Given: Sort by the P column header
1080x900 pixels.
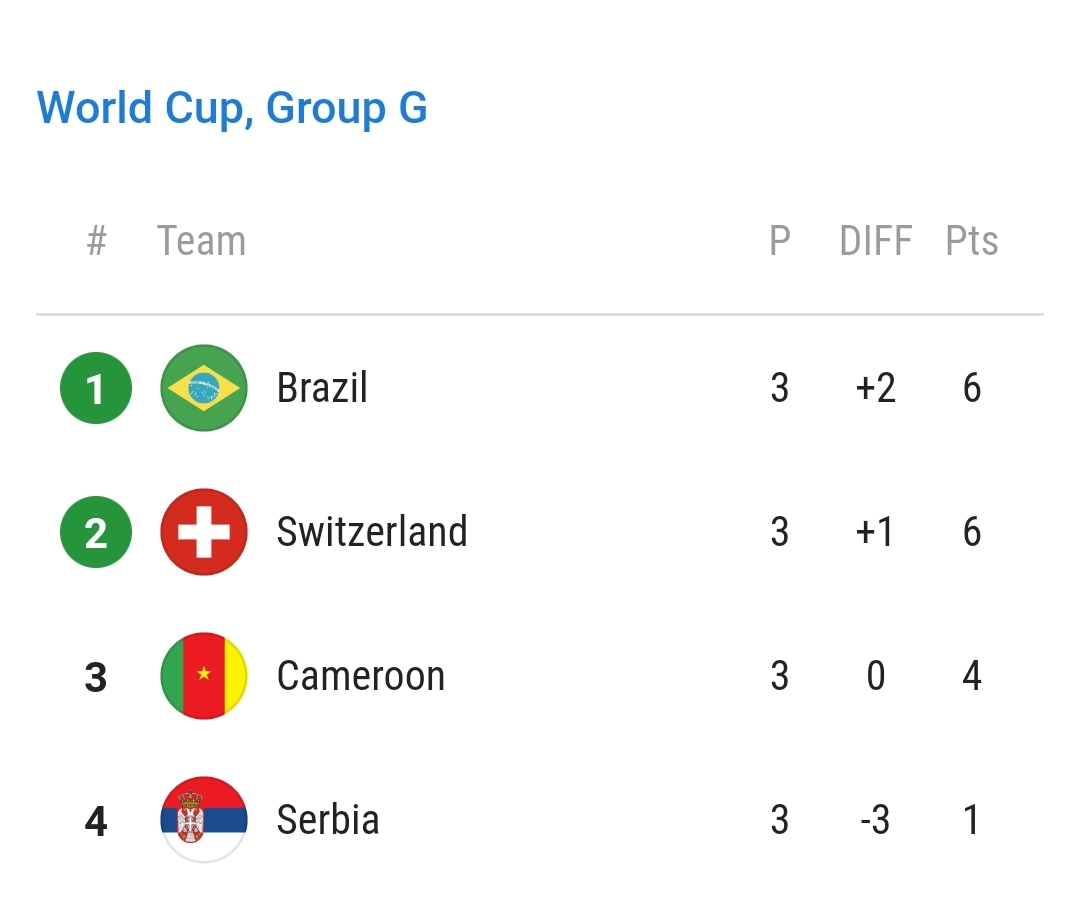Looking at the screenshot, I should [x=780, y=240].
